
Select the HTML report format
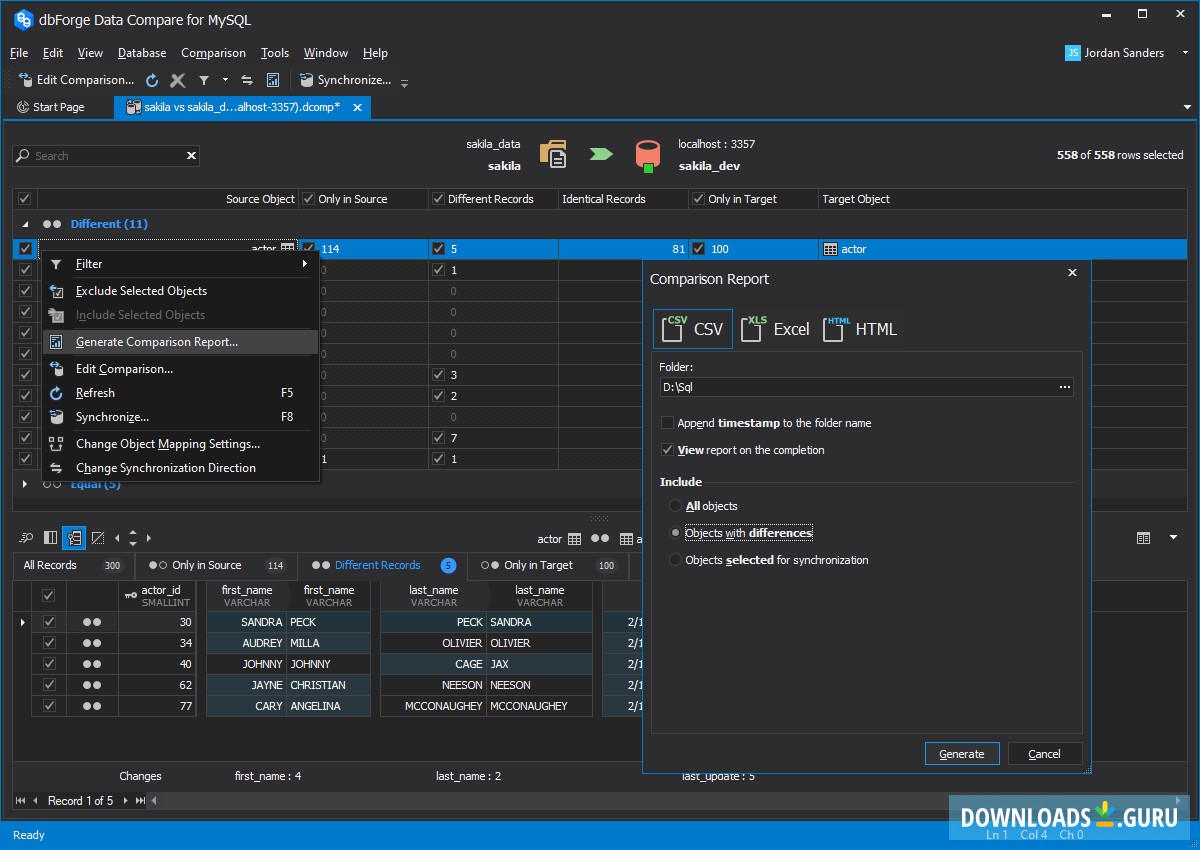859,328
